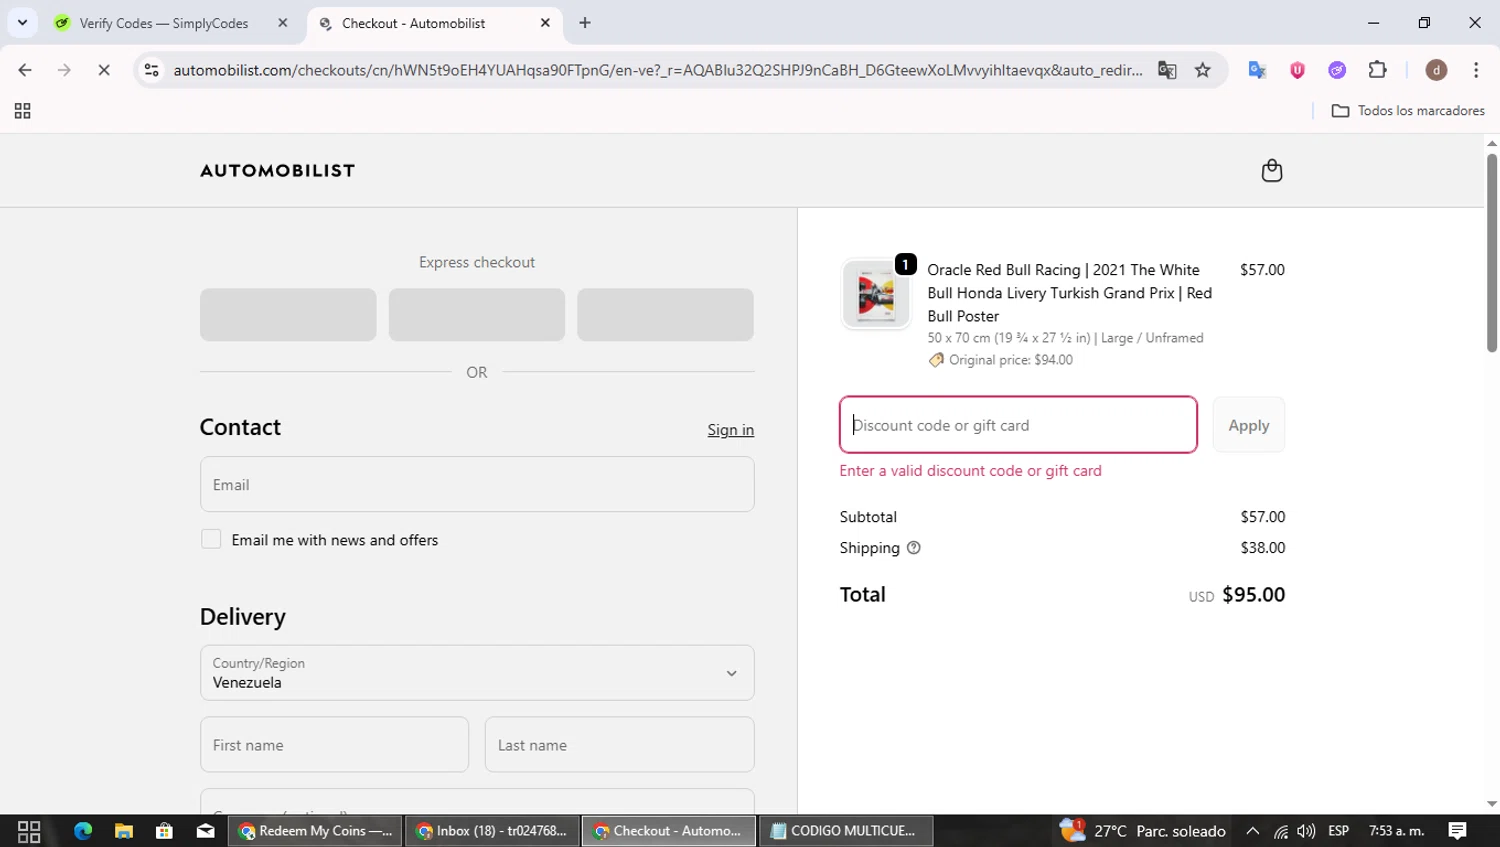
Task: Open the Chrome profile avatar
Action: click(1436, 70)
